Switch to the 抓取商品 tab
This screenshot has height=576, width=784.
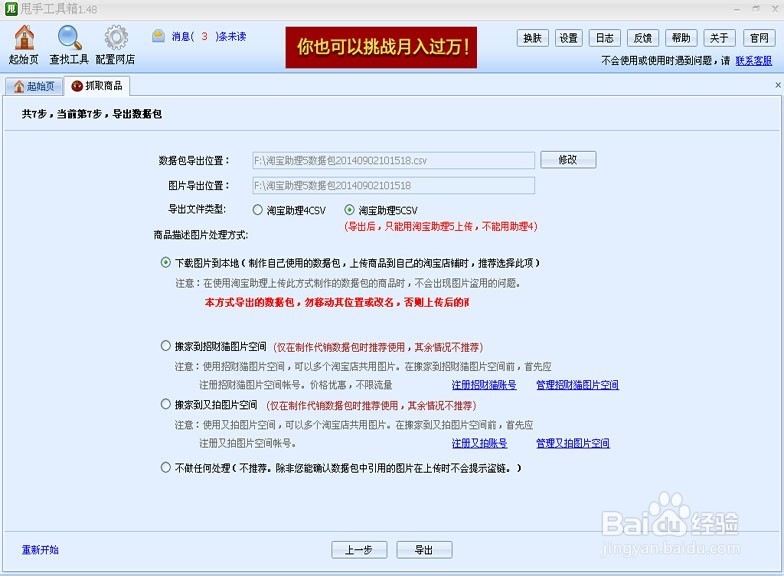(97, 86)
